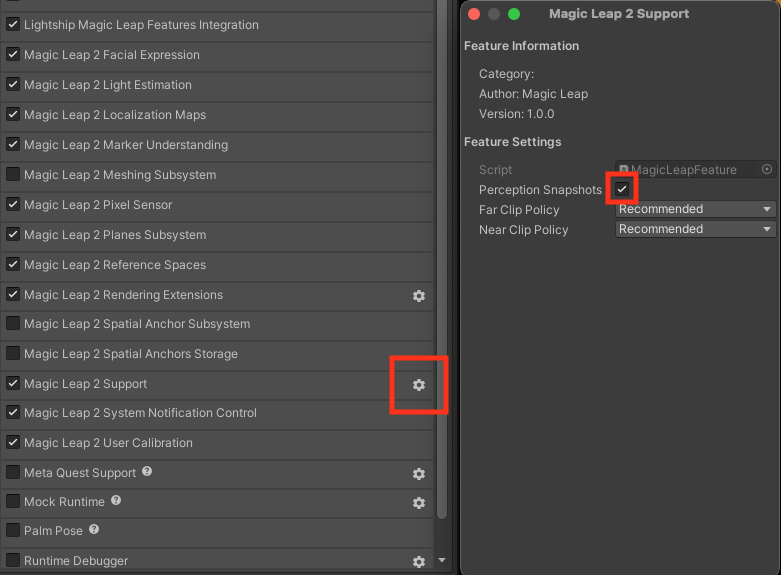Image resolution: width=781 pixels, height=575 pixels.
Task: Click the Version: 1.0.0 text
Action: pyautogui.click(x=517, y=114)
